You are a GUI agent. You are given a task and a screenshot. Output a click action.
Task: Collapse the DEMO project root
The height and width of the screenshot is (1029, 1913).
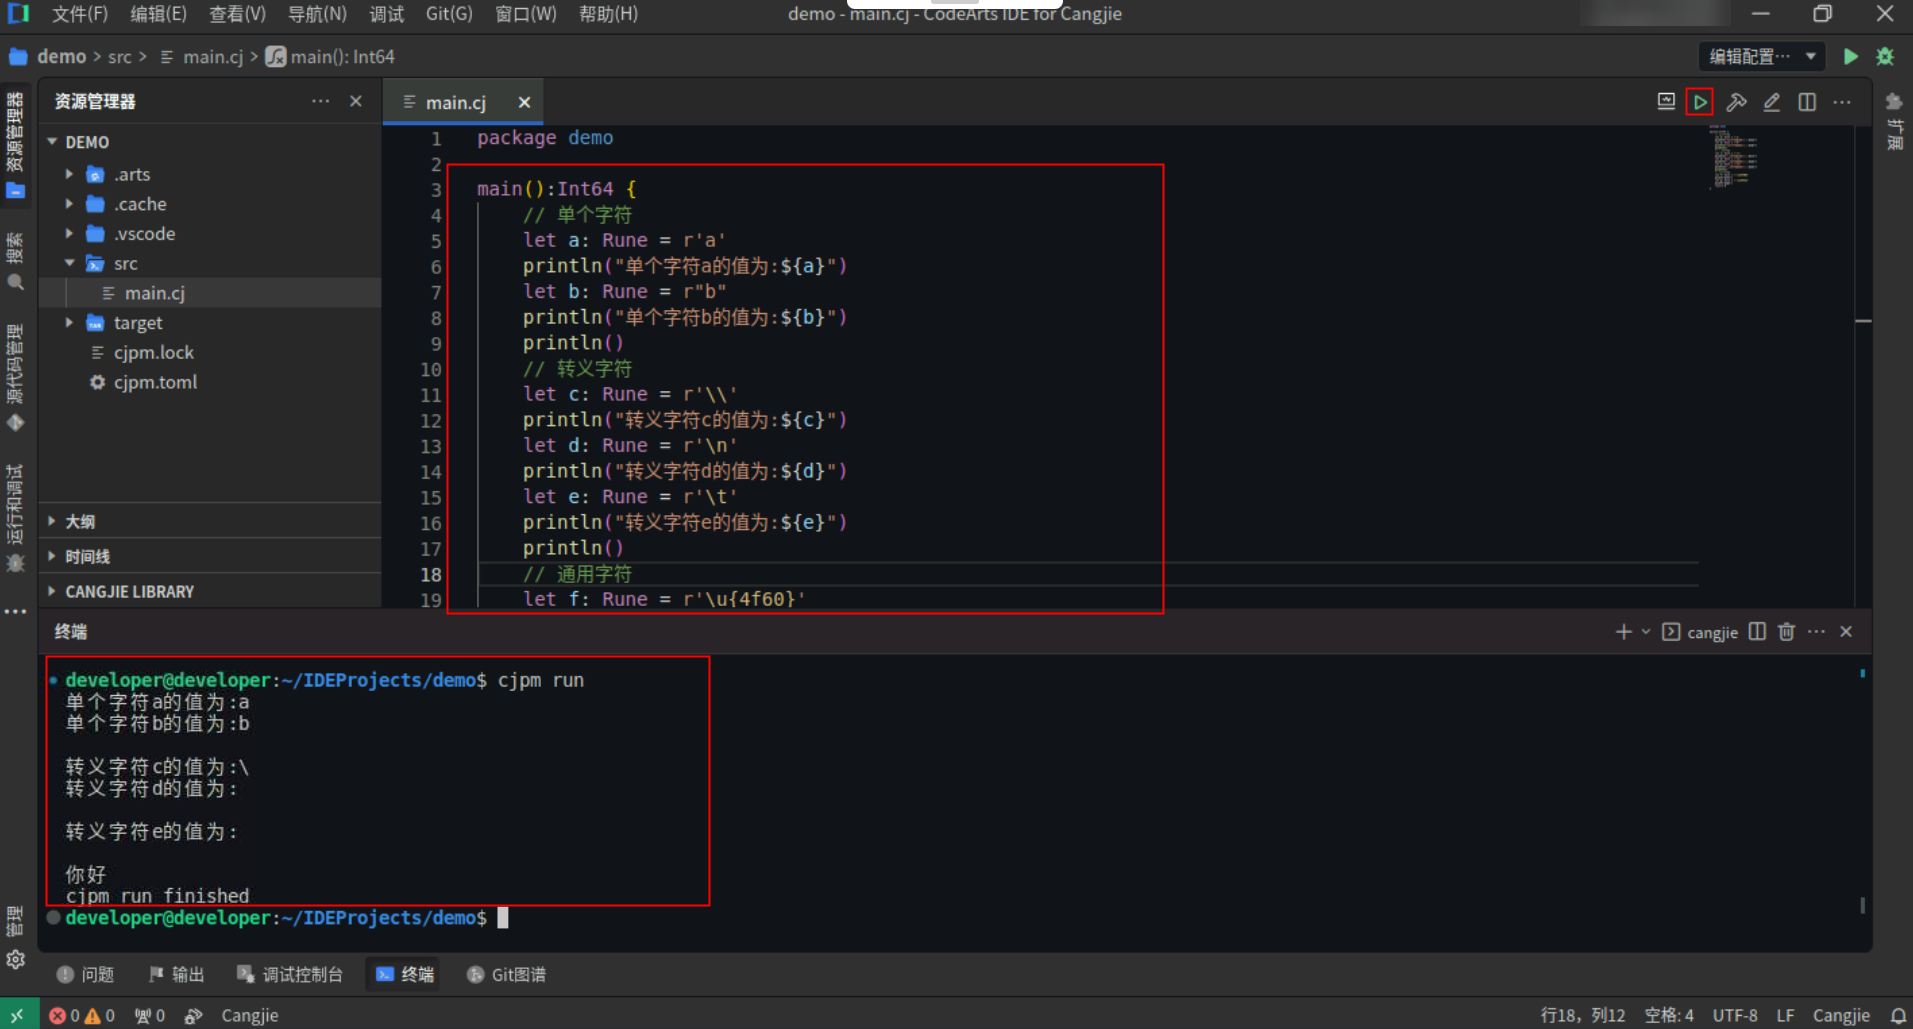(52, 142)
